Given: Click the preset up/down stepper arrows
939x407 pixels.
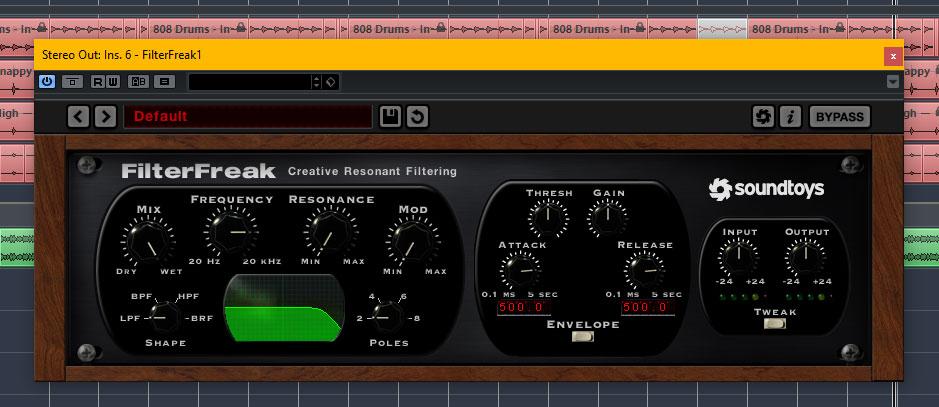Looking at the screenshot, I should (317, 82).
